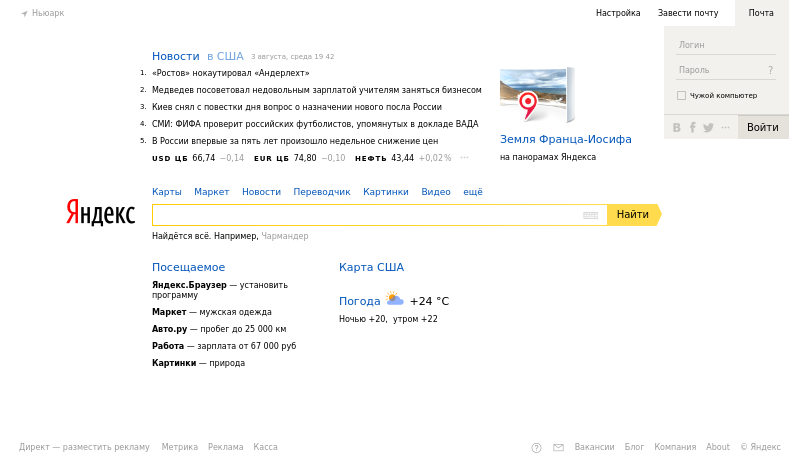Open the Новости service tab above search
This screenshot has height=456, width=800.
261,192
